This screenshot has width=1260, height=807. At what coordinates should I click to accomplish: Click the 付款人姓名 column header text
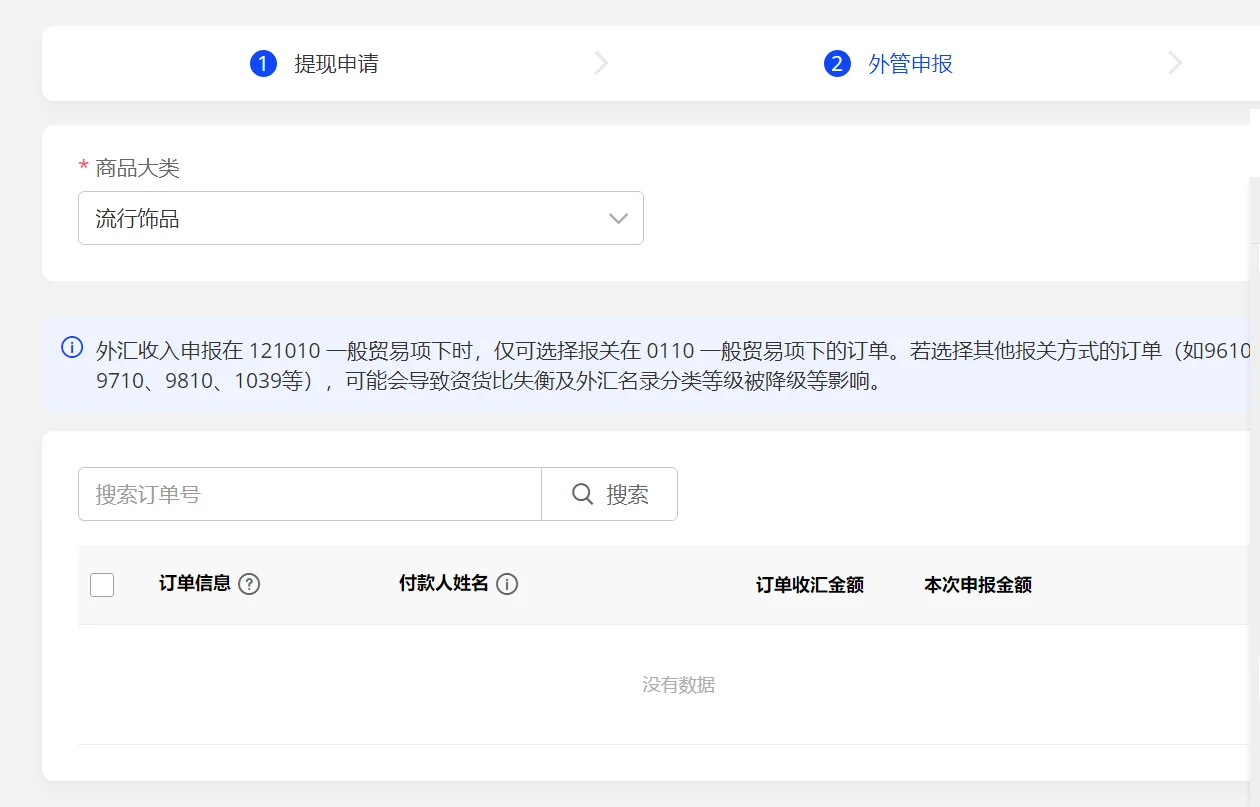pos(444,583)
